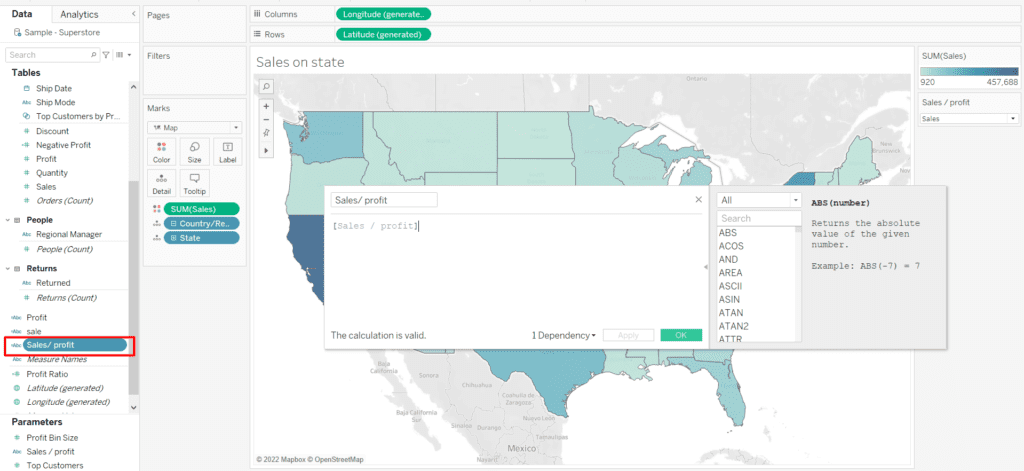Open the Marks type Map dropdown
Image resolution: width=1024 pixels, height=471 pixels.
[x=195, y=127]
